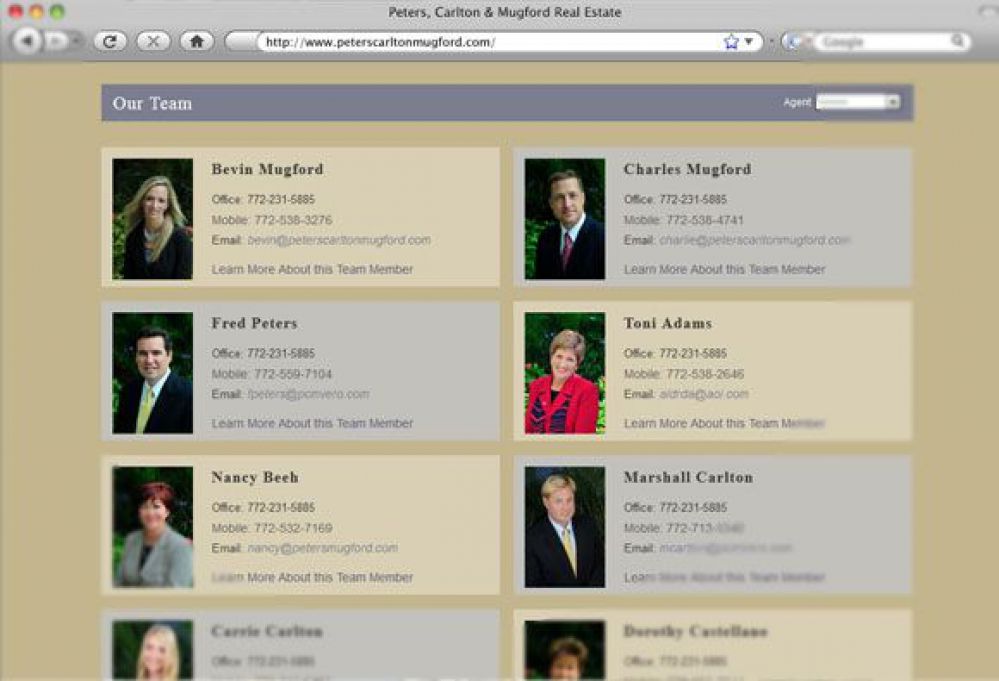
Task: Stop loading with the X button
Action: tap(154, 41)
